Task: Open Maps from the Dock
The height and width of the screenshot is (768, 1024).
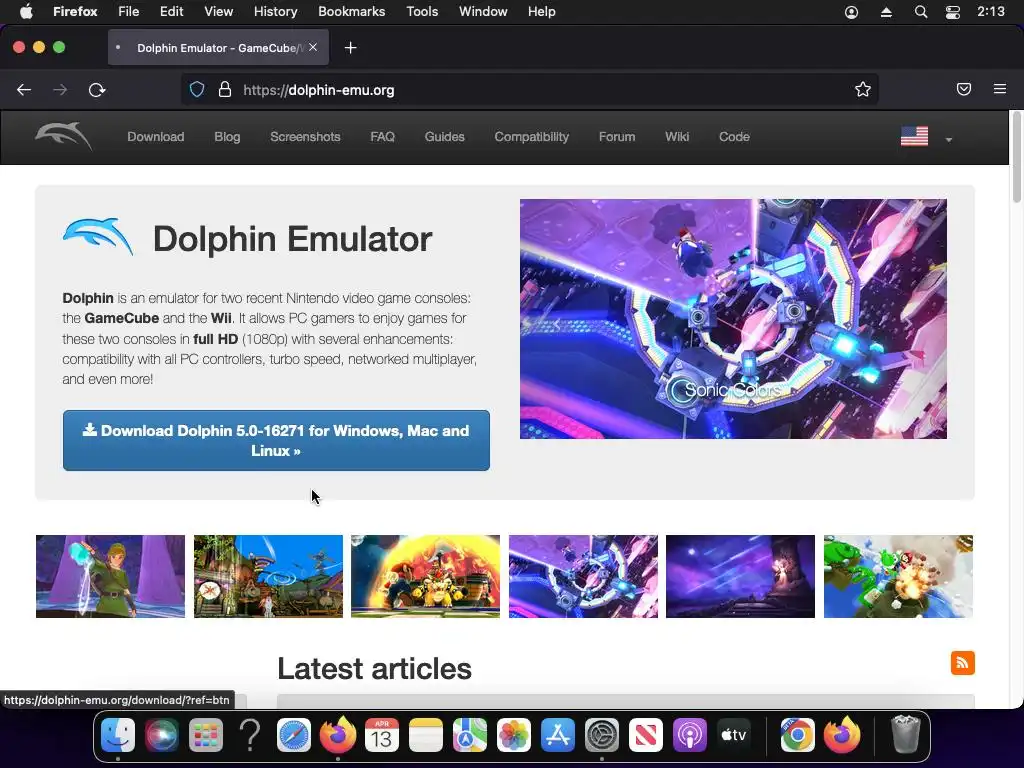Action: (x=470, y=735)
